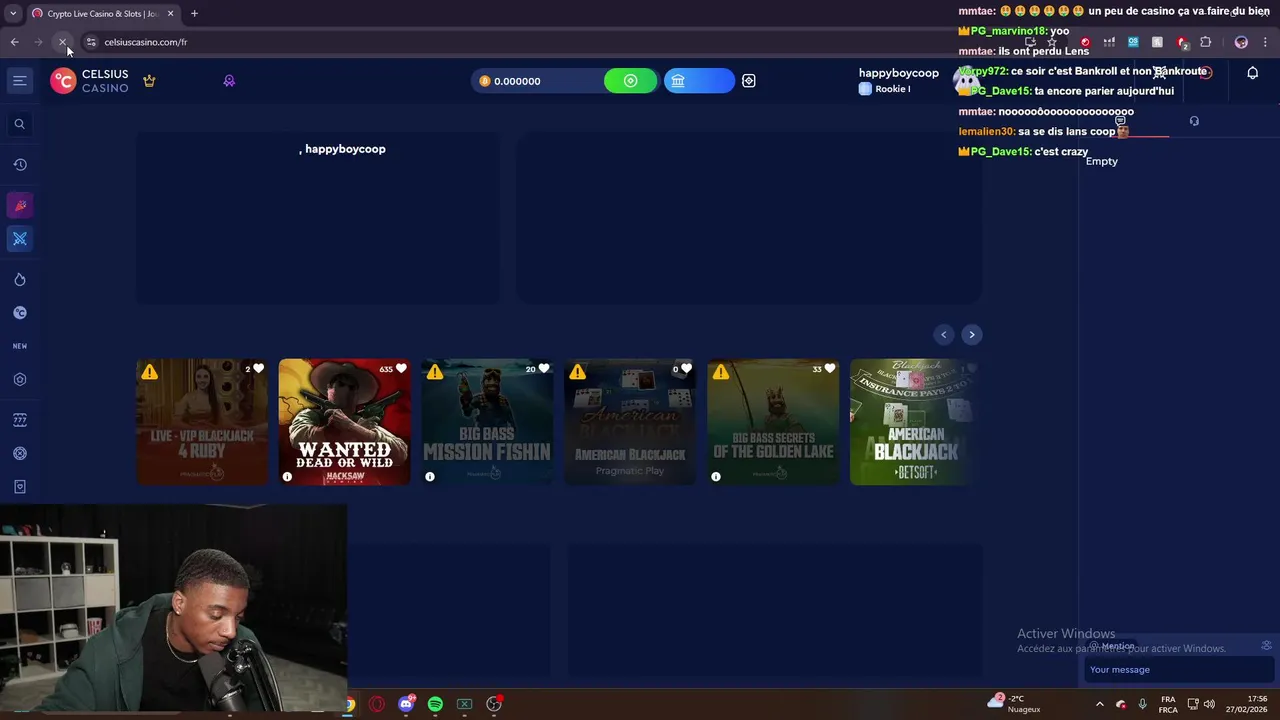Screen dimensions: 1280x720
Task: Open the taskbar weather widget
Action: coord(1014,704)
